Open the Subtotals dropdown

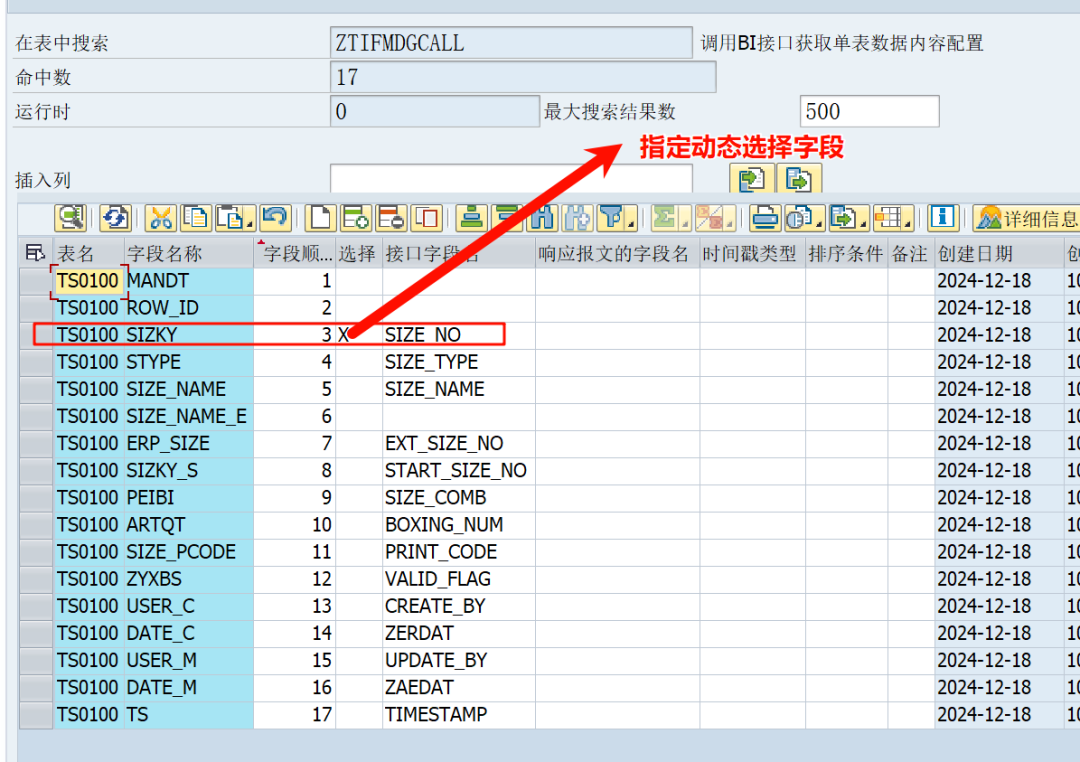coord(714,218)
